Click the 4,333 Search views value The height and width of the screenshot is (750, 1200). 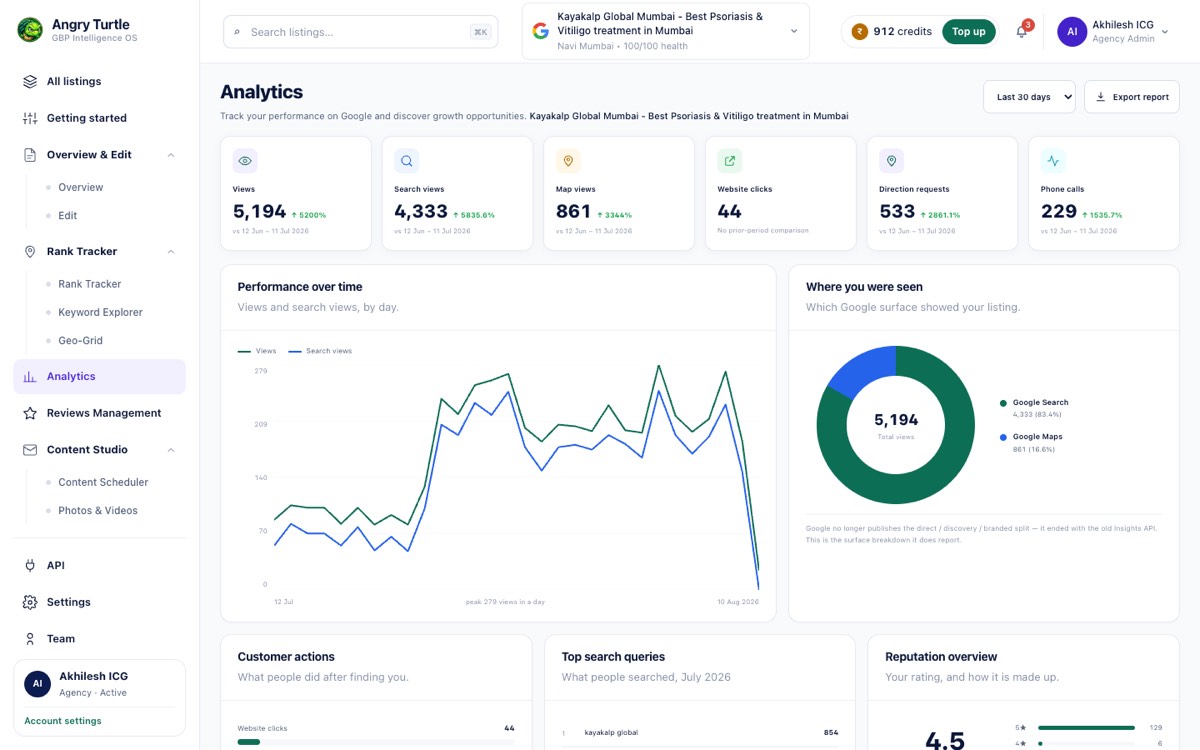(421, 211)
